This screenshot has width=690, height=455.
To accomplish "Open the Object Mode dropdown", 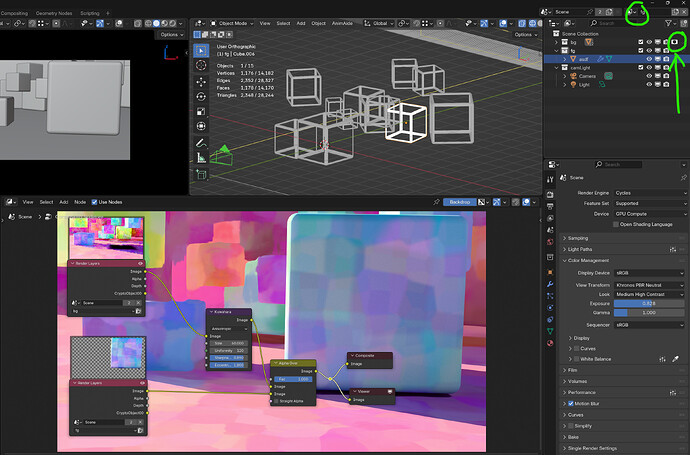I will point(231,23).
